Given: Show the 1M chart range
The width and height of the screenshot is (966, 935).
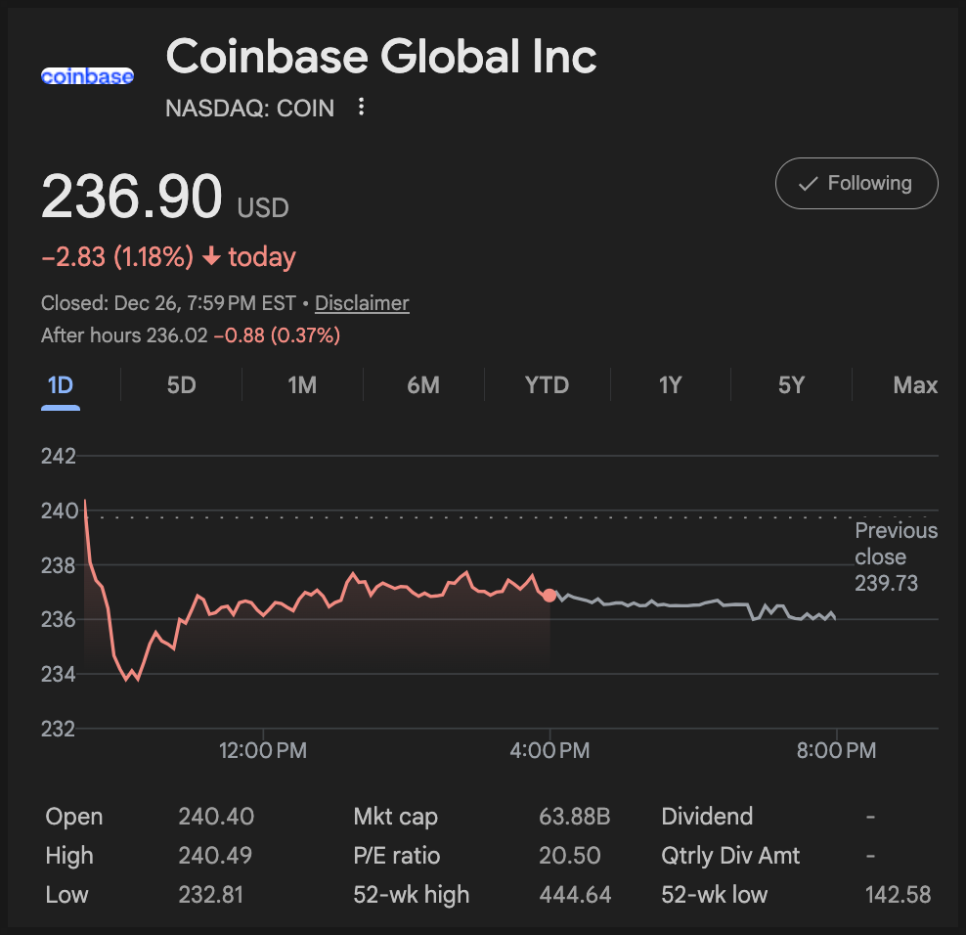Looking at the screenshot, I should [302, 385].
